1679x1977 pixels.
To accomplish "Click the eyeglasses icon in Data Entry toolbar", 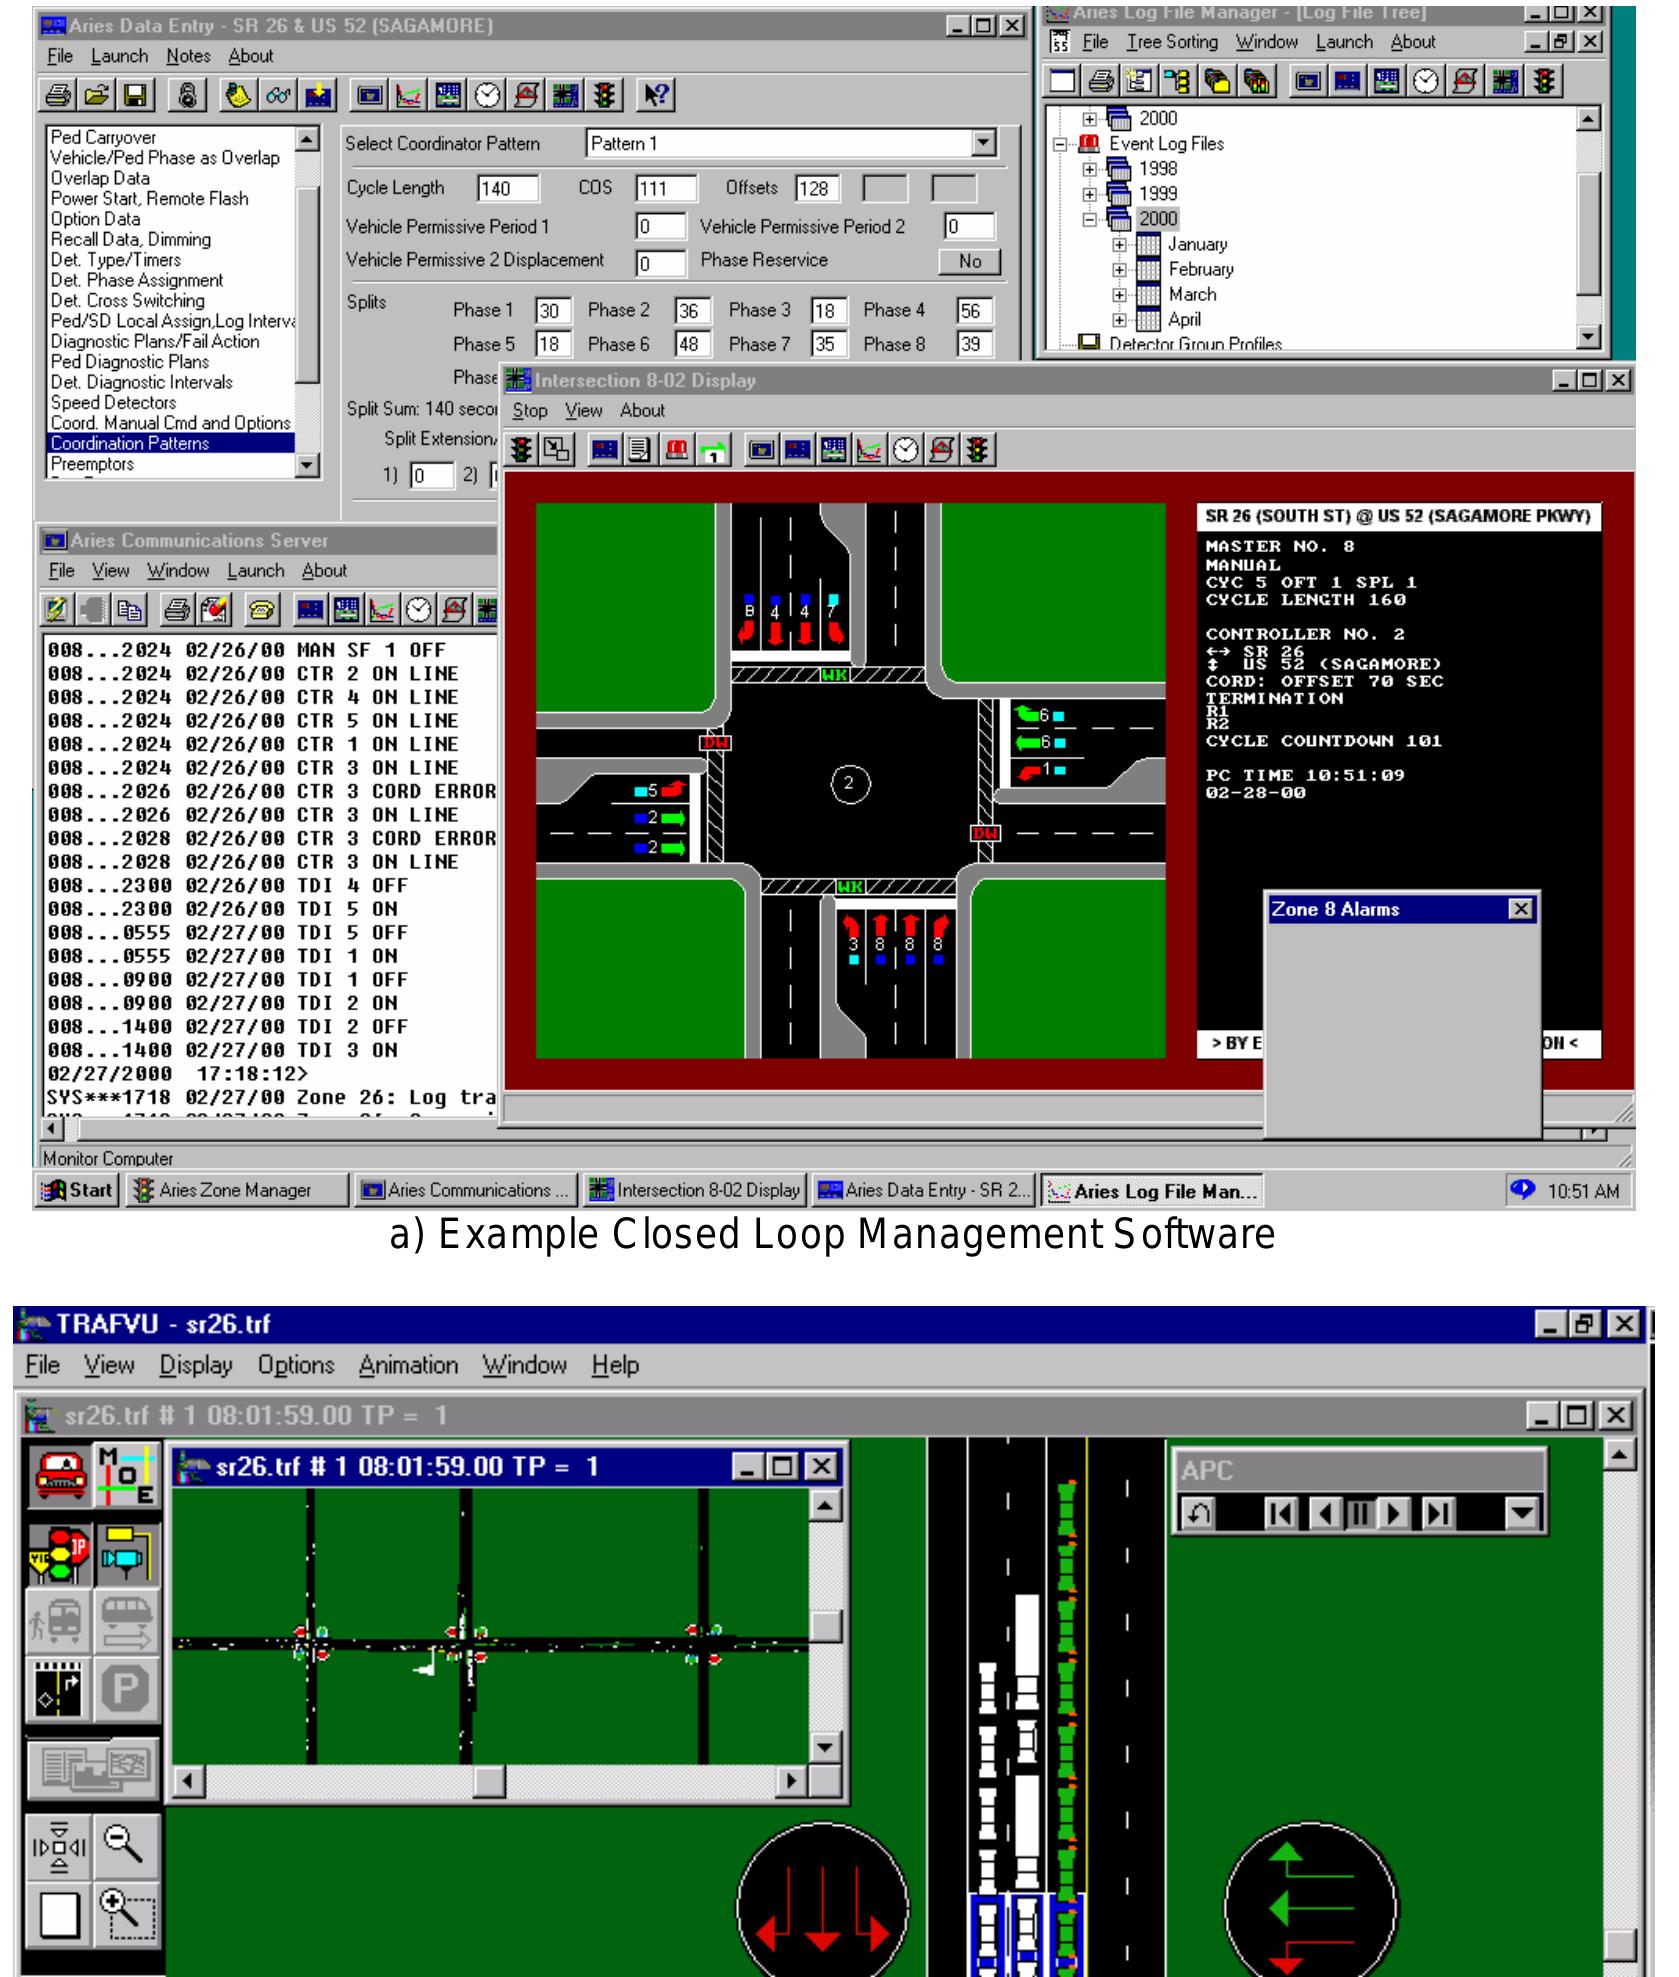I will coord(279,95).
